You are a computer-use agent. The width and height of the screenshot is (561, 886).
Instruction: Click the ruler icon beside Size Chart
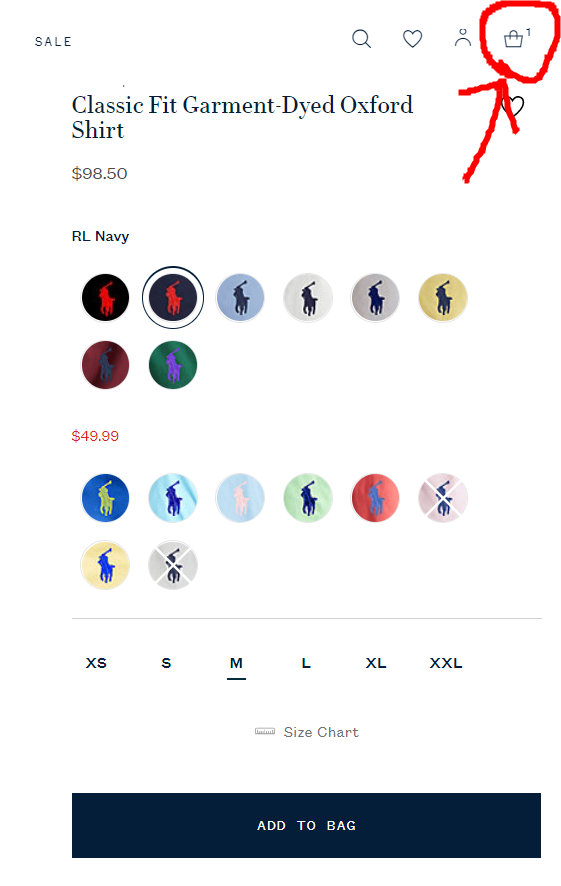(x=265, y=731)
